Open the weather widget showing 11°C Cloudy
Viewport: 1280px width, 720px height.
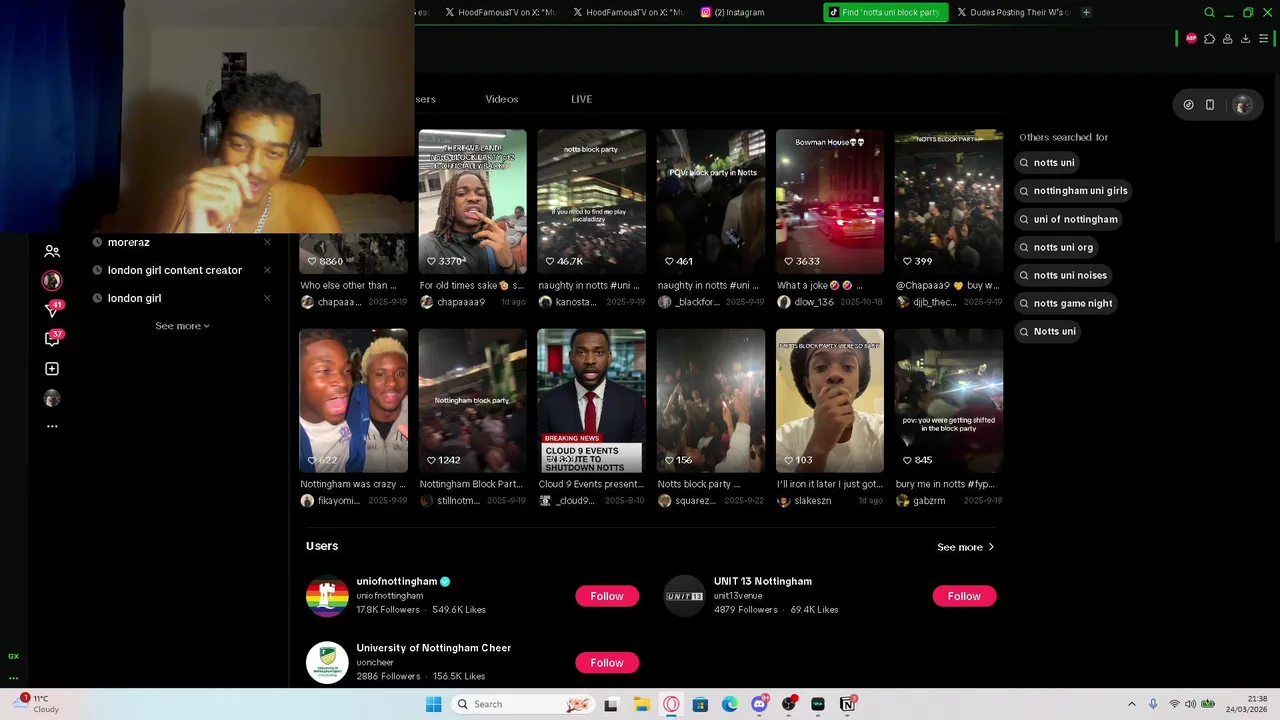click(38, 704)
